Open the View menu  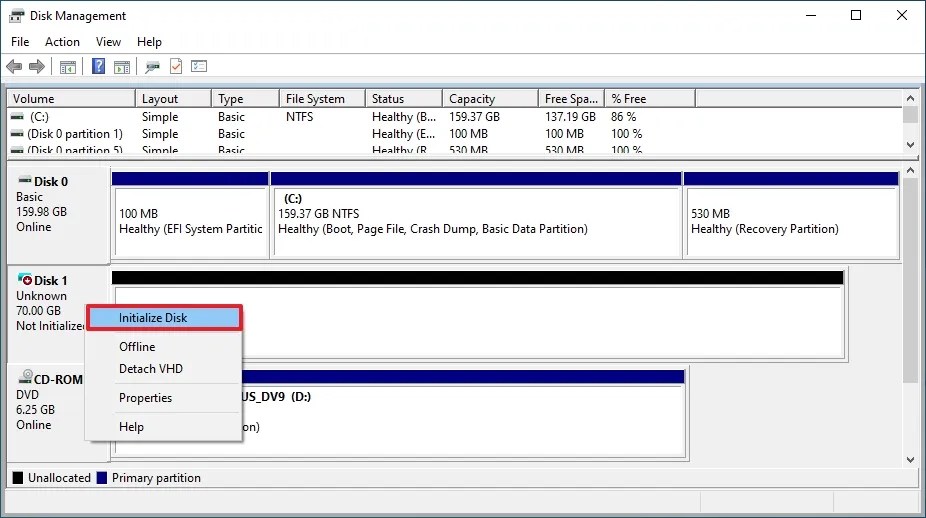click(108, 42)
